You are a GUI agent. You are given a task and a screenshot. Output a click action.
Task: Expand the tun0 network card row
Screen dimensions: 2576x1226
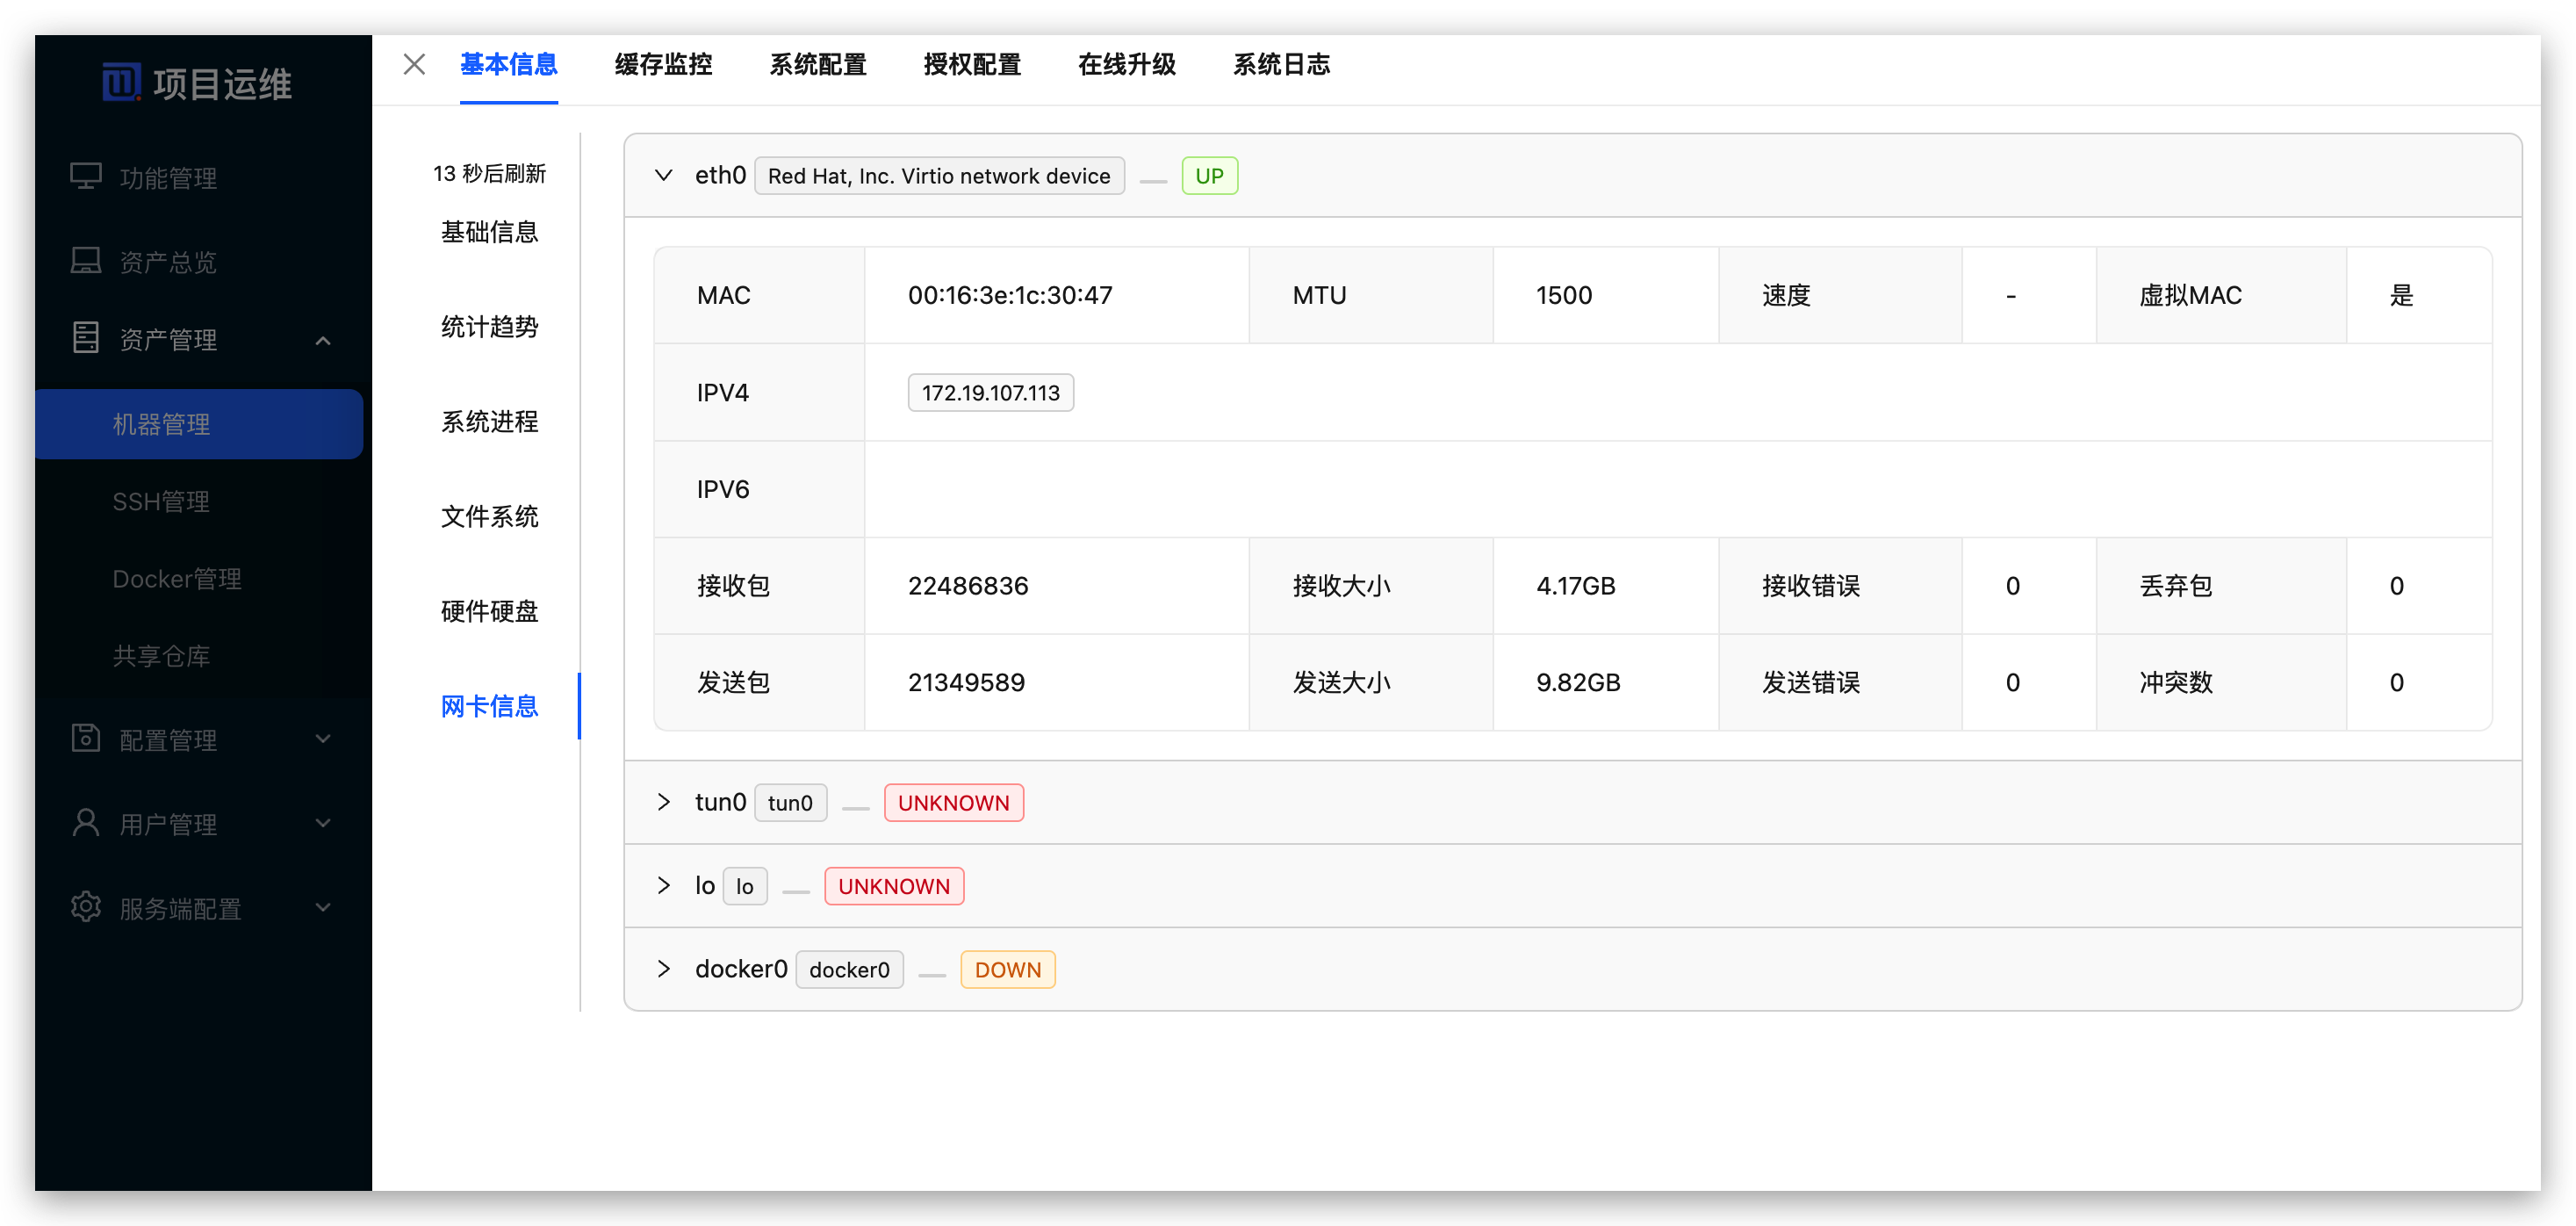click(663, 802)
